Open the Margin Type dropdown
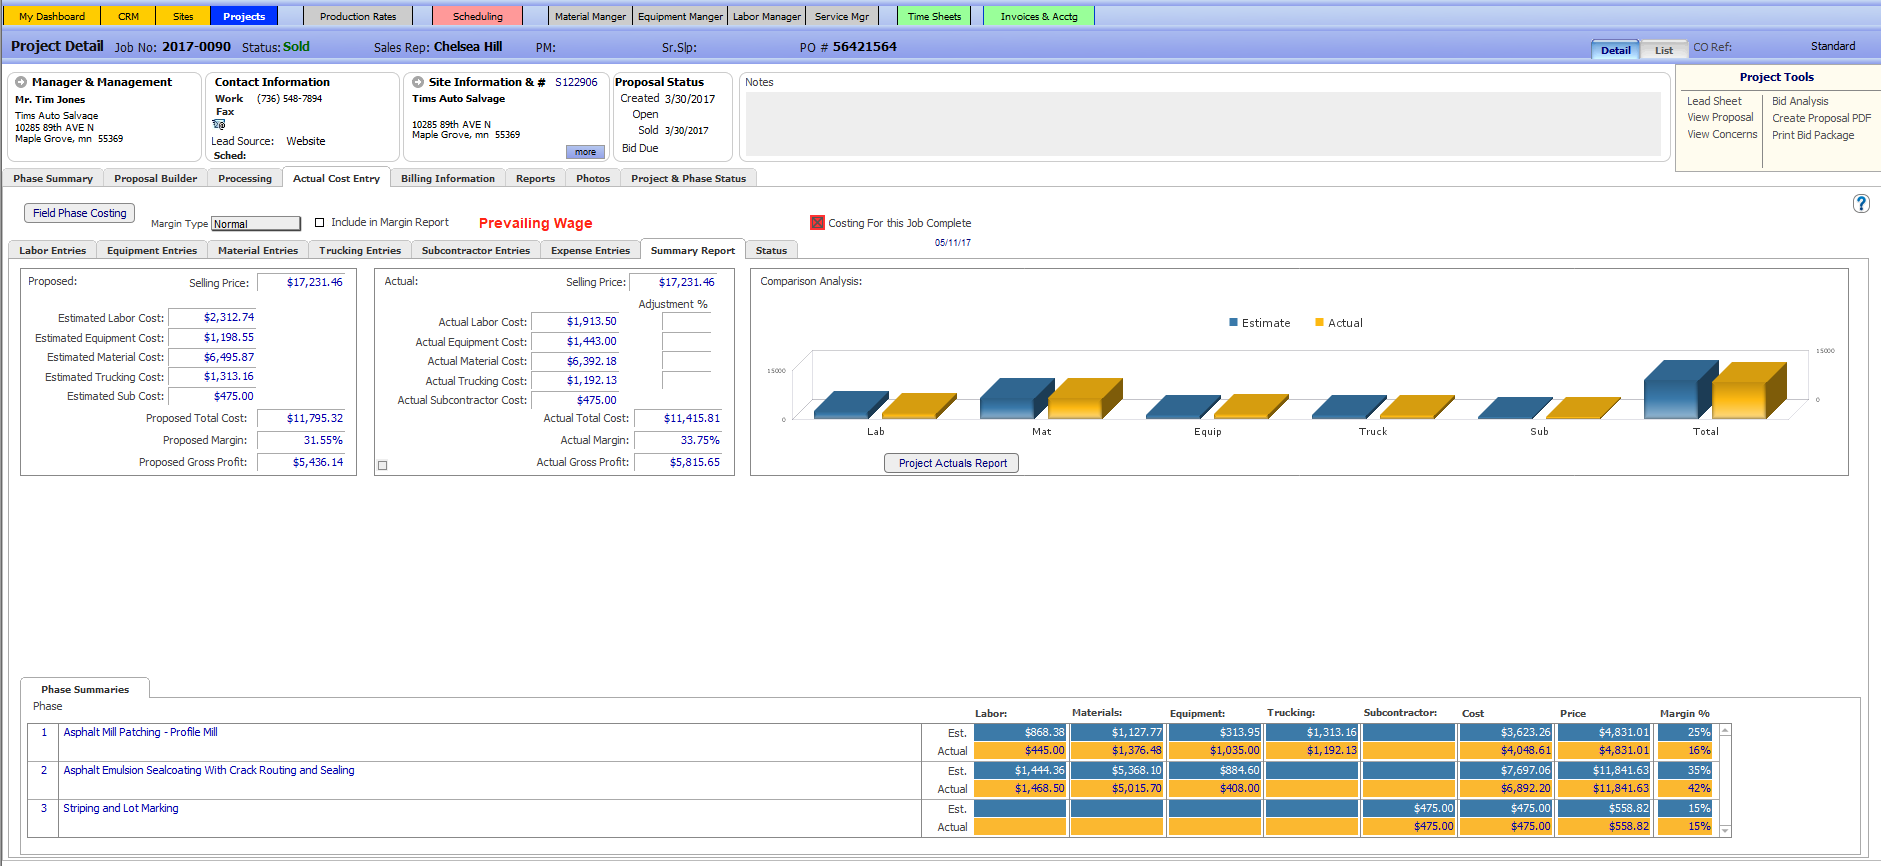Screen dimensions: 1881x866 pos(256,224)
